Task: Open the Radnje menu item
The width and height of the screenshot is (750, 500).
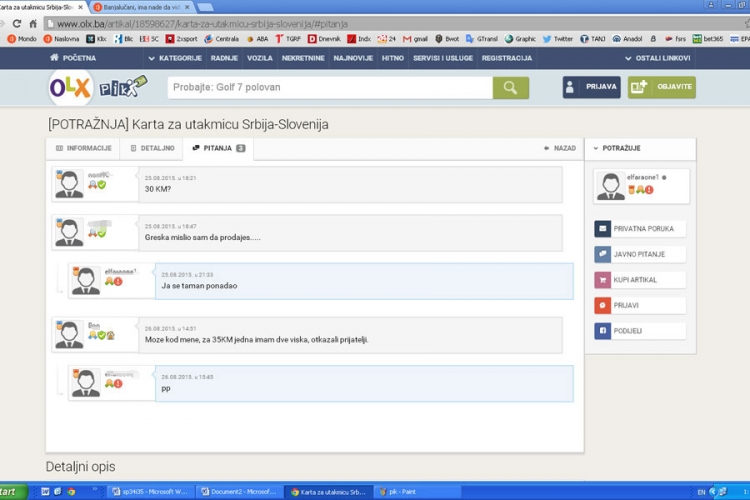Action: (224, 58)
